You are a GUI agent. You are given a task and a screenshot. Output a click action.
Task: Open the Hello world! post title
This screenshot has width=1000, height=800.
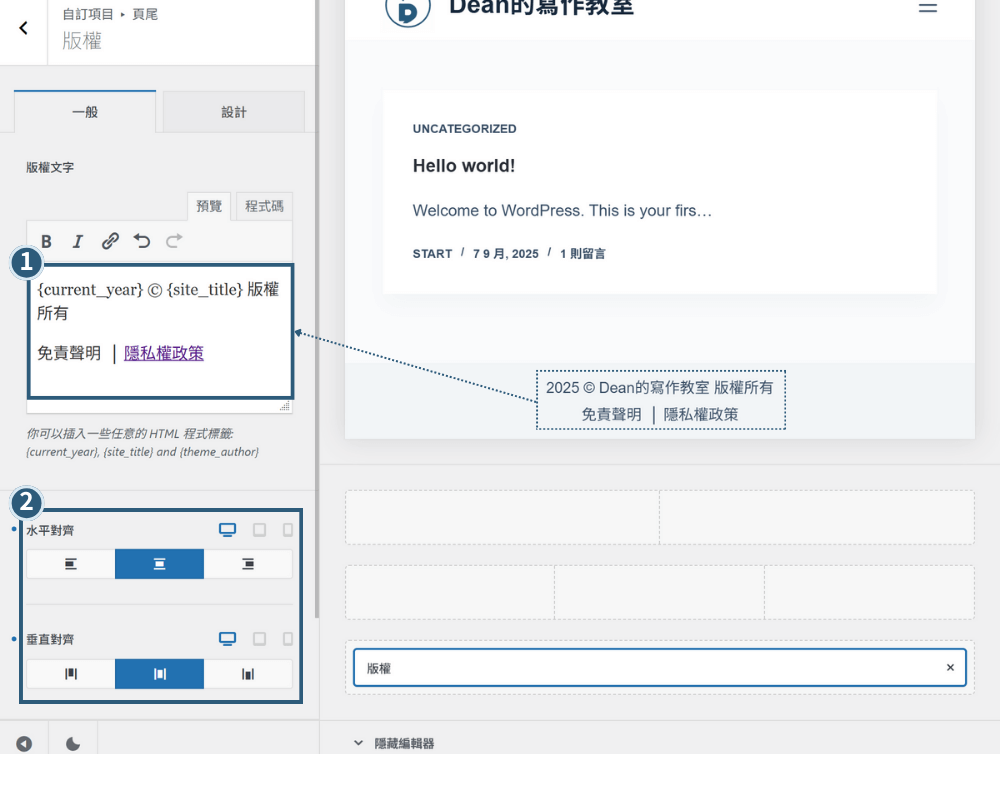click(464, 166)
